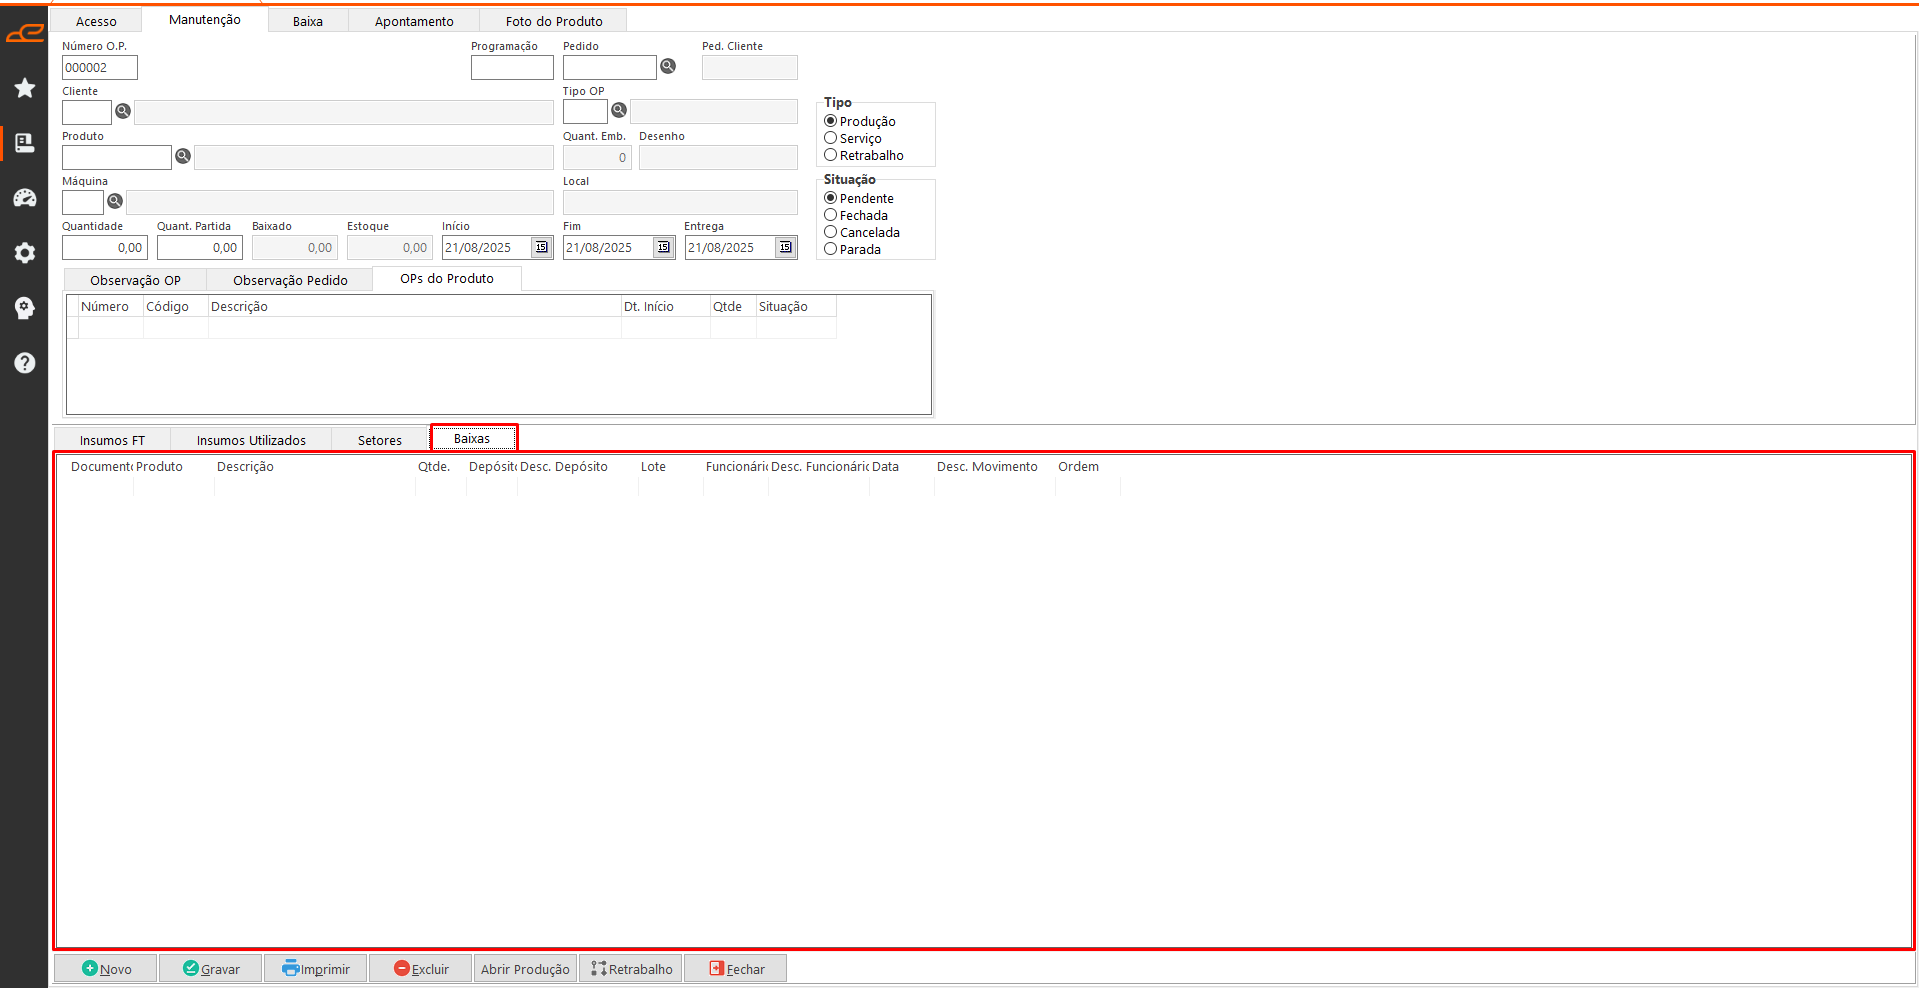This screenshot has width=1919, height=988.
Task: Click the search icon next to Pedido field
Action: click(668, 66)
